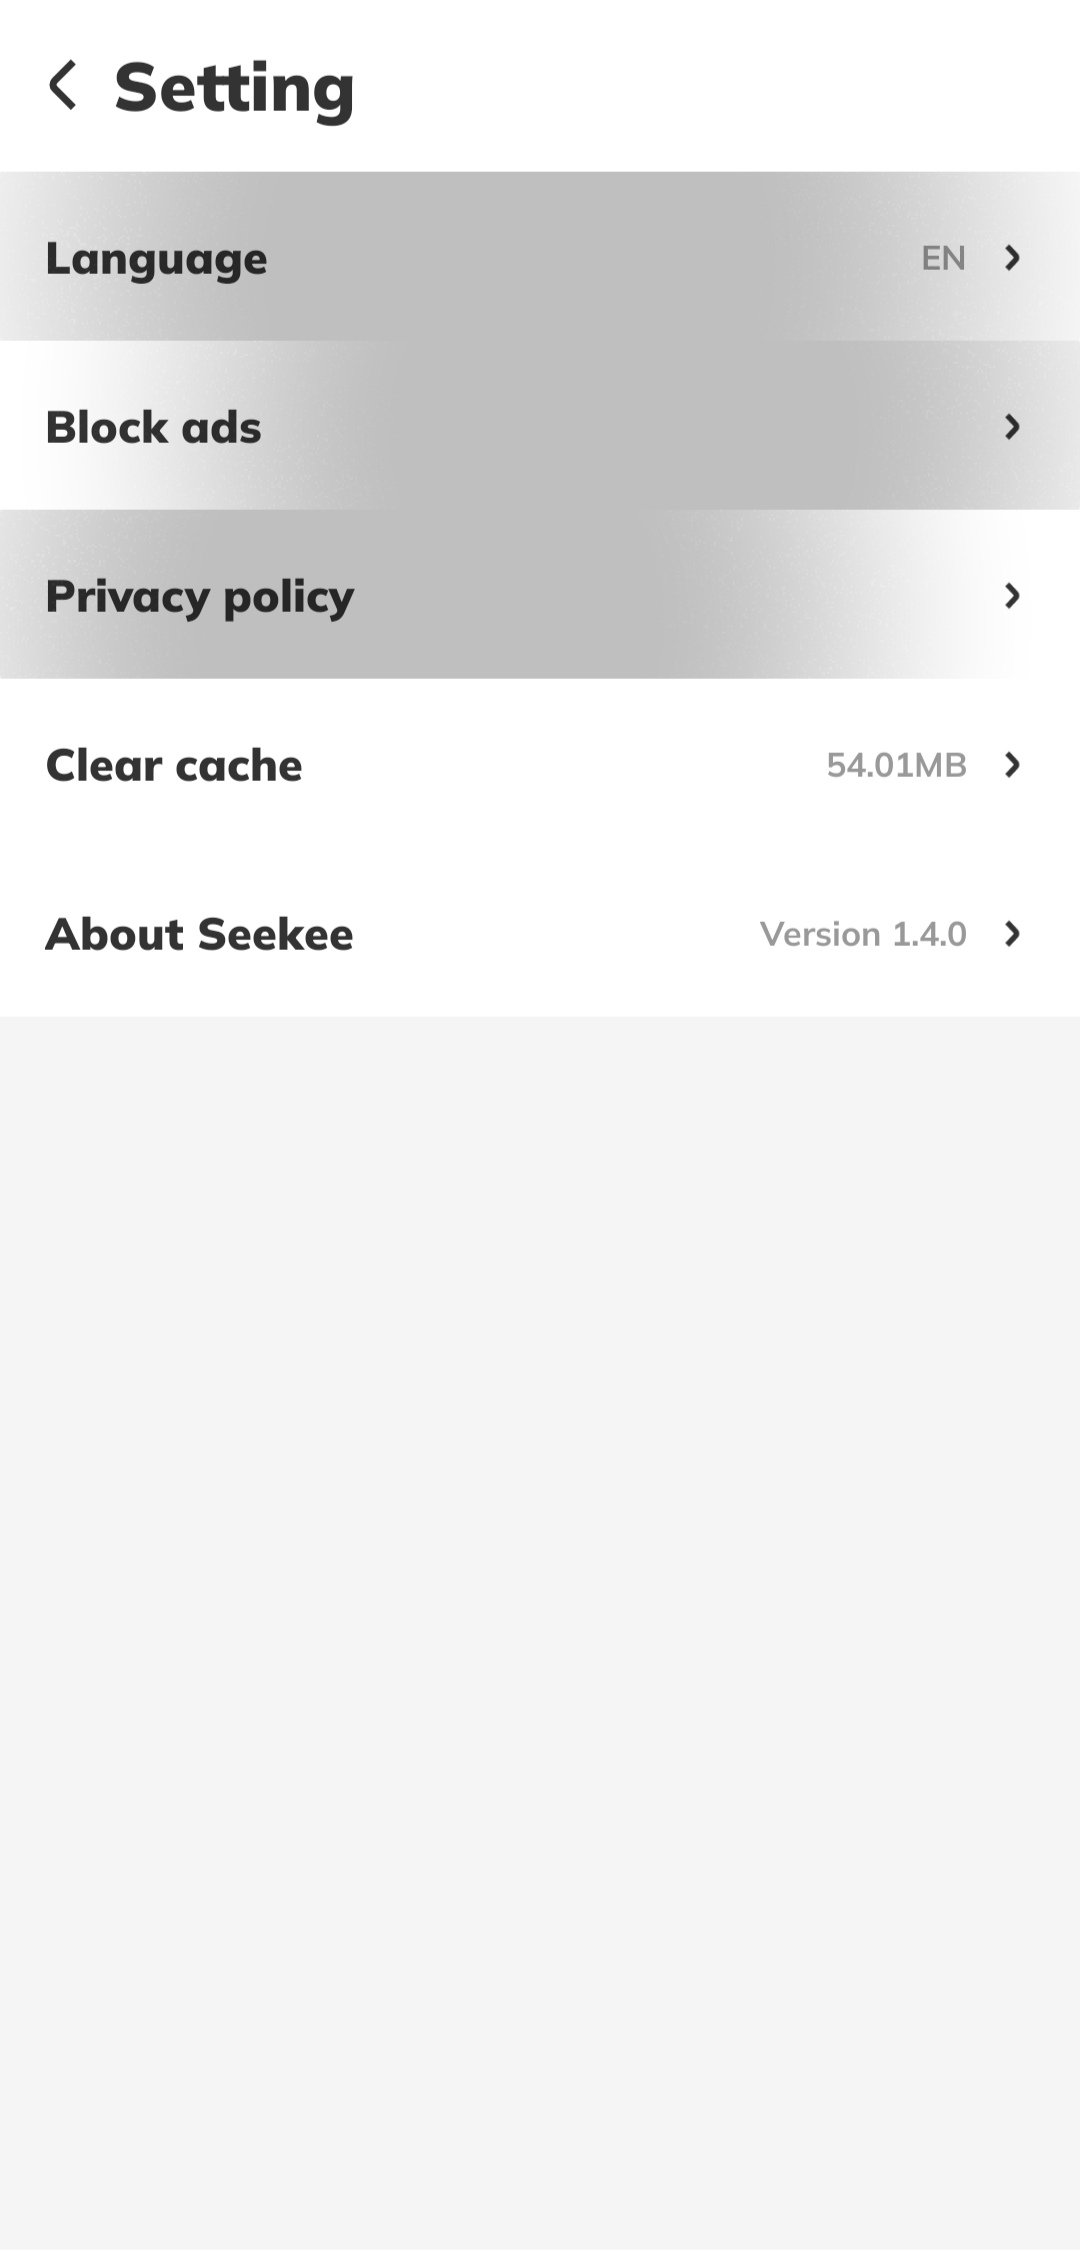Tap the Block ads label text

153,427
